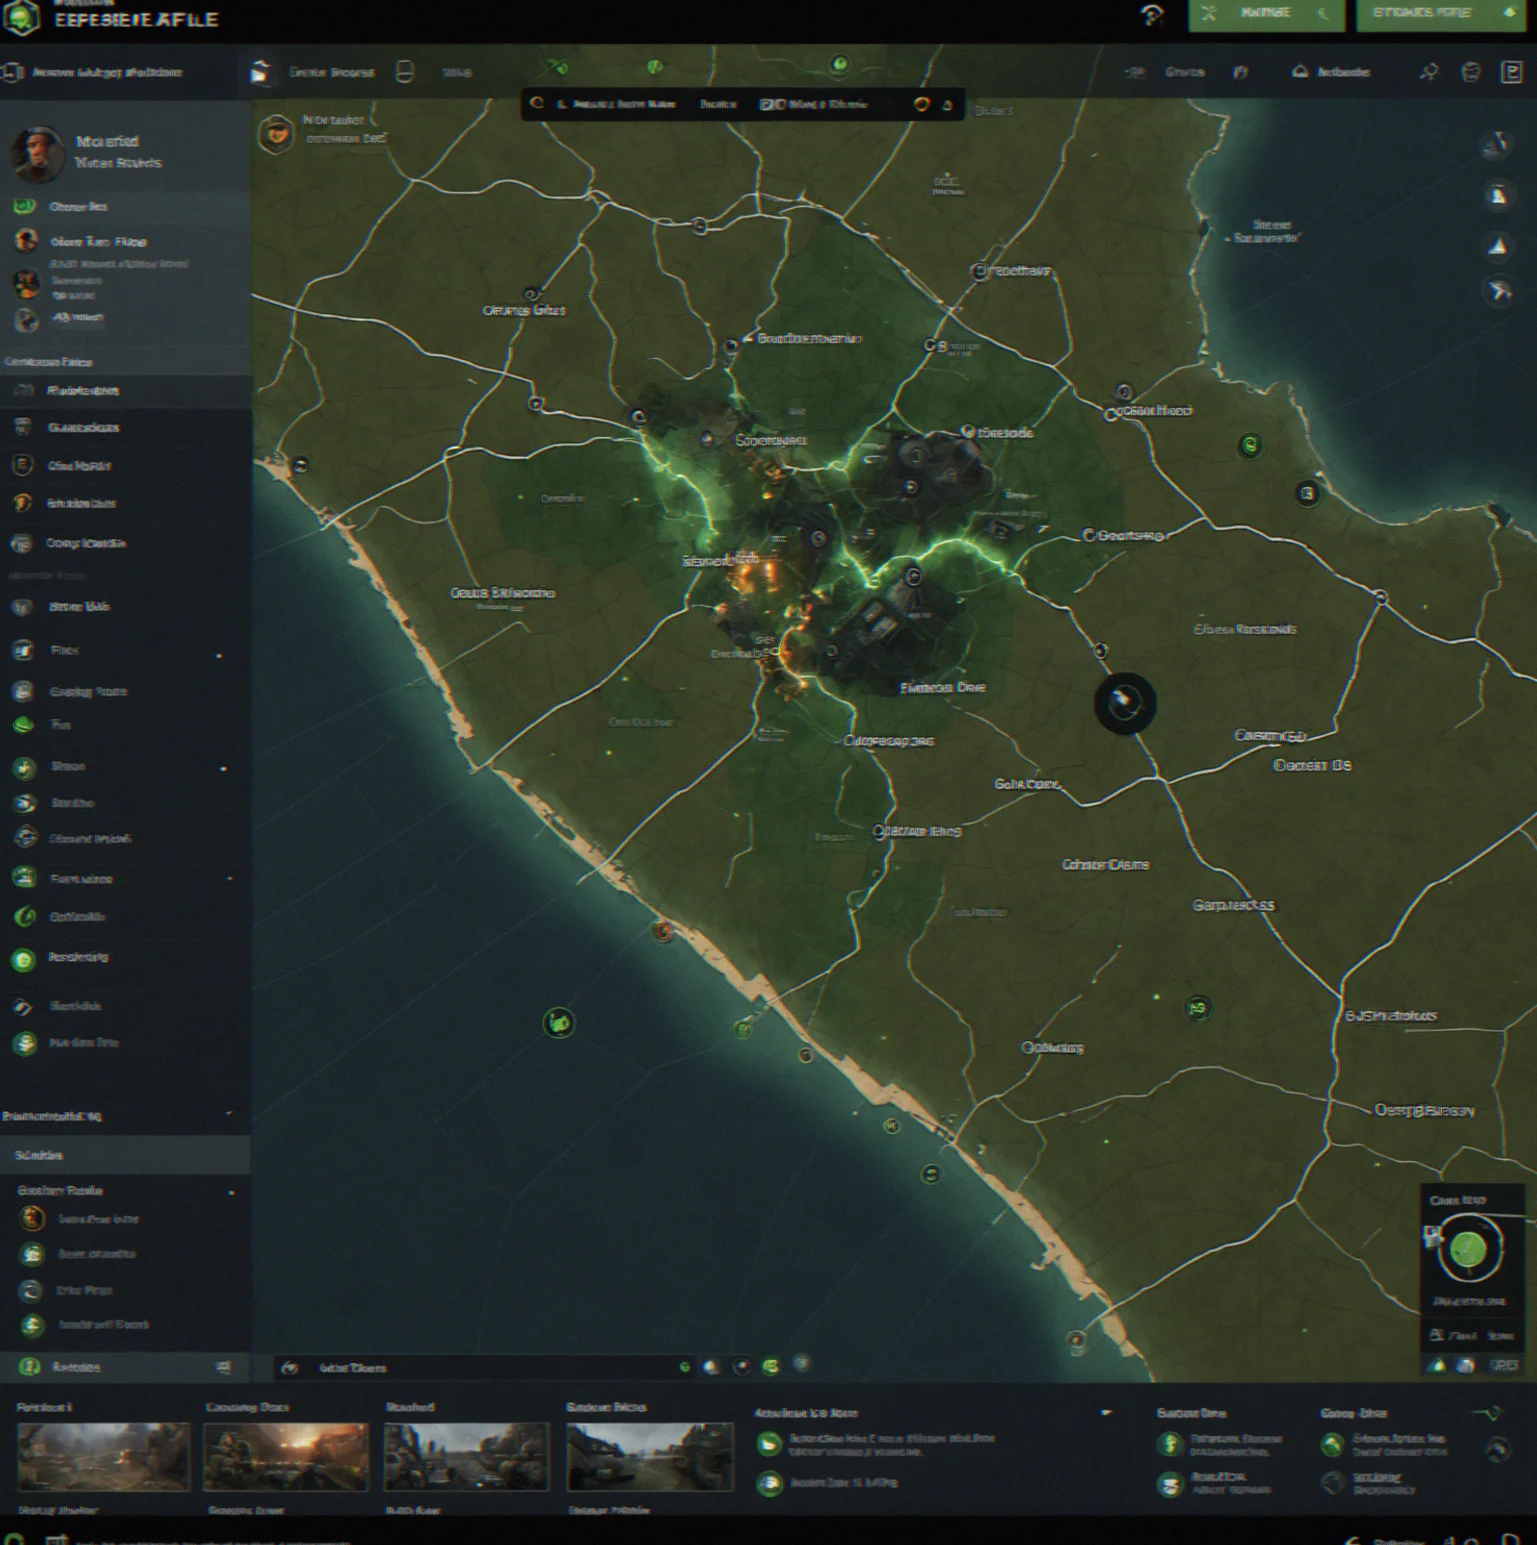Select the airplane-shaped map tool icon
1537x1545 pixels.
[1499, 291]
